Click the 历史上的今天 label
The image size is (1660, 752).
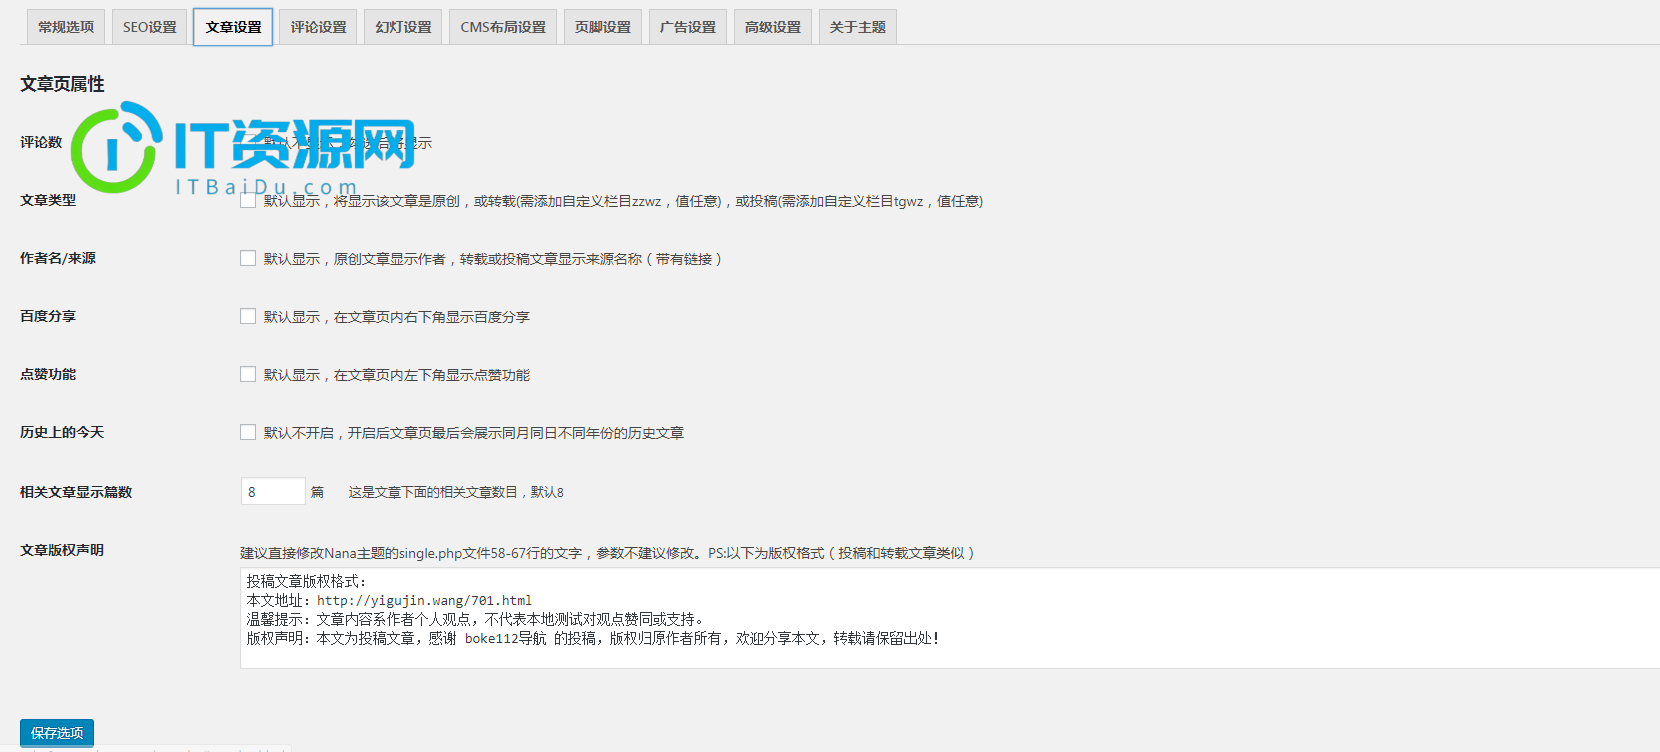[x=62, y=432]
